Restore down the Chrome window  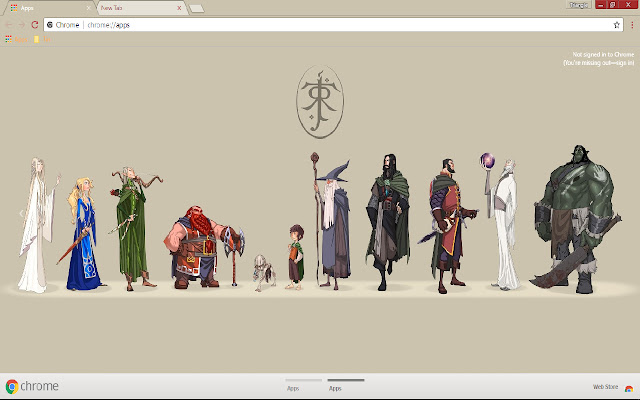612,5
